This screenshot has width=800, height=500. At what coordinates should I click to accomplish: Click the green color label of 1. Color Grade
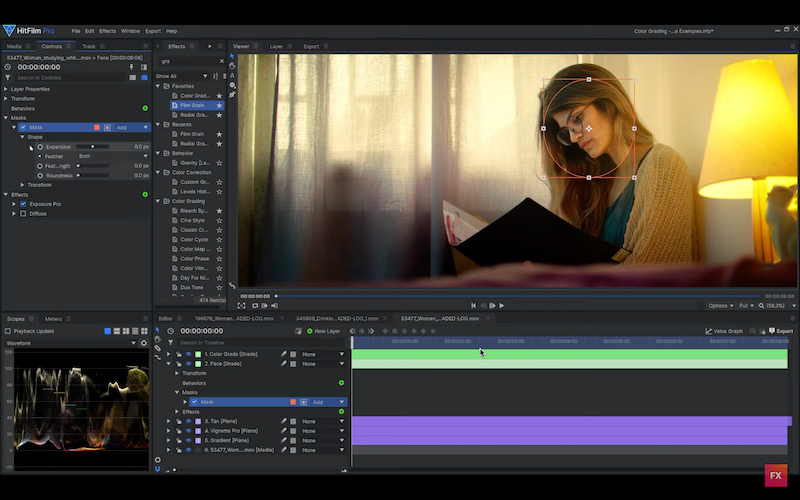pos(198,354)
